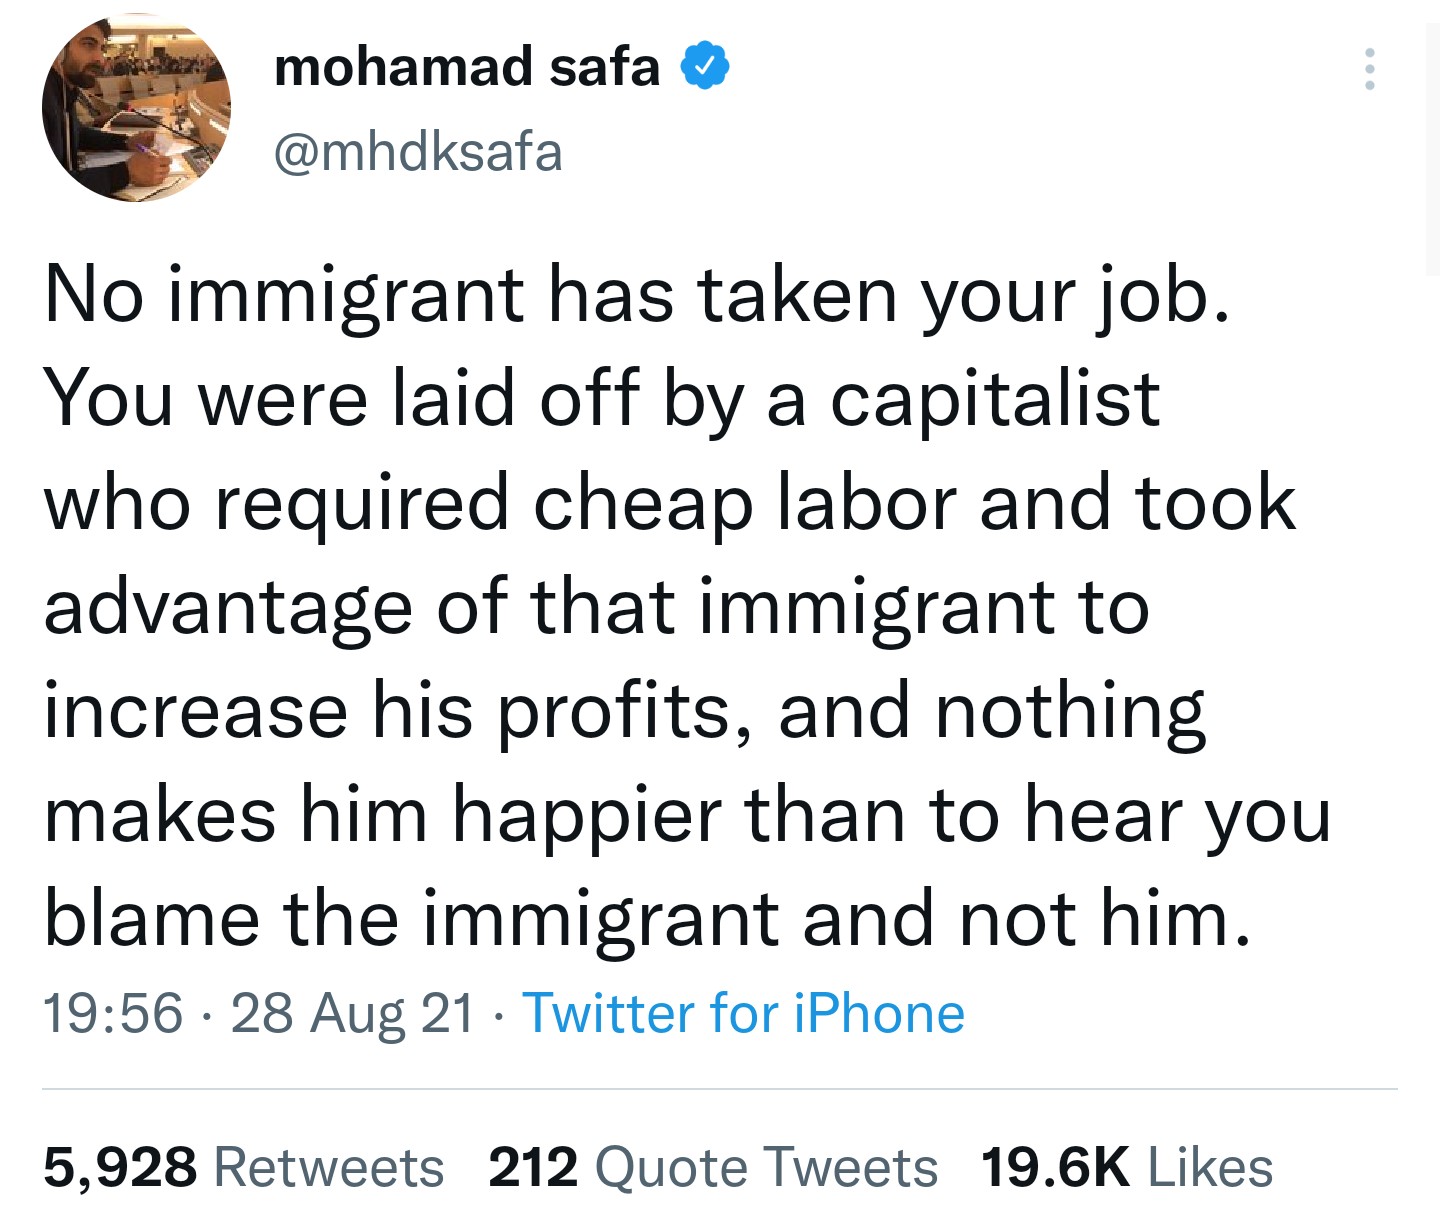Click the "Twitter for iPhone" source link
The width and height of the screenshot is (1440, 1224).
[743, 1013]
